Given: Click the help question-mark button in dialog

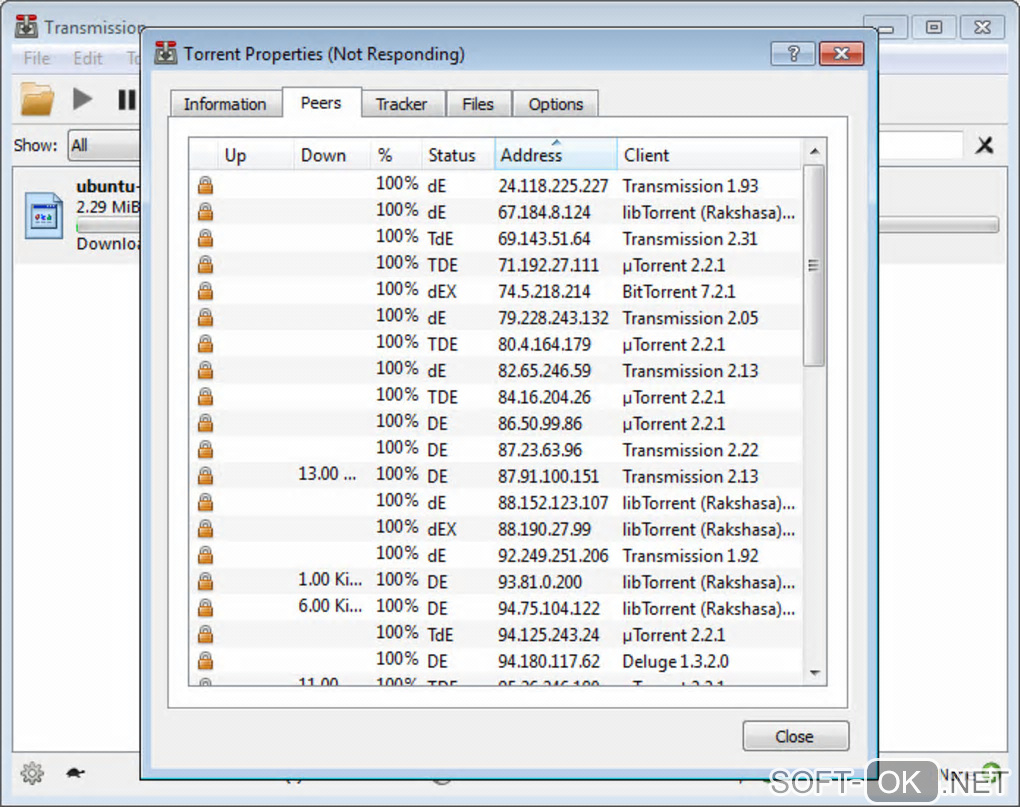Looking at the screenshot, I should (792, 53).
